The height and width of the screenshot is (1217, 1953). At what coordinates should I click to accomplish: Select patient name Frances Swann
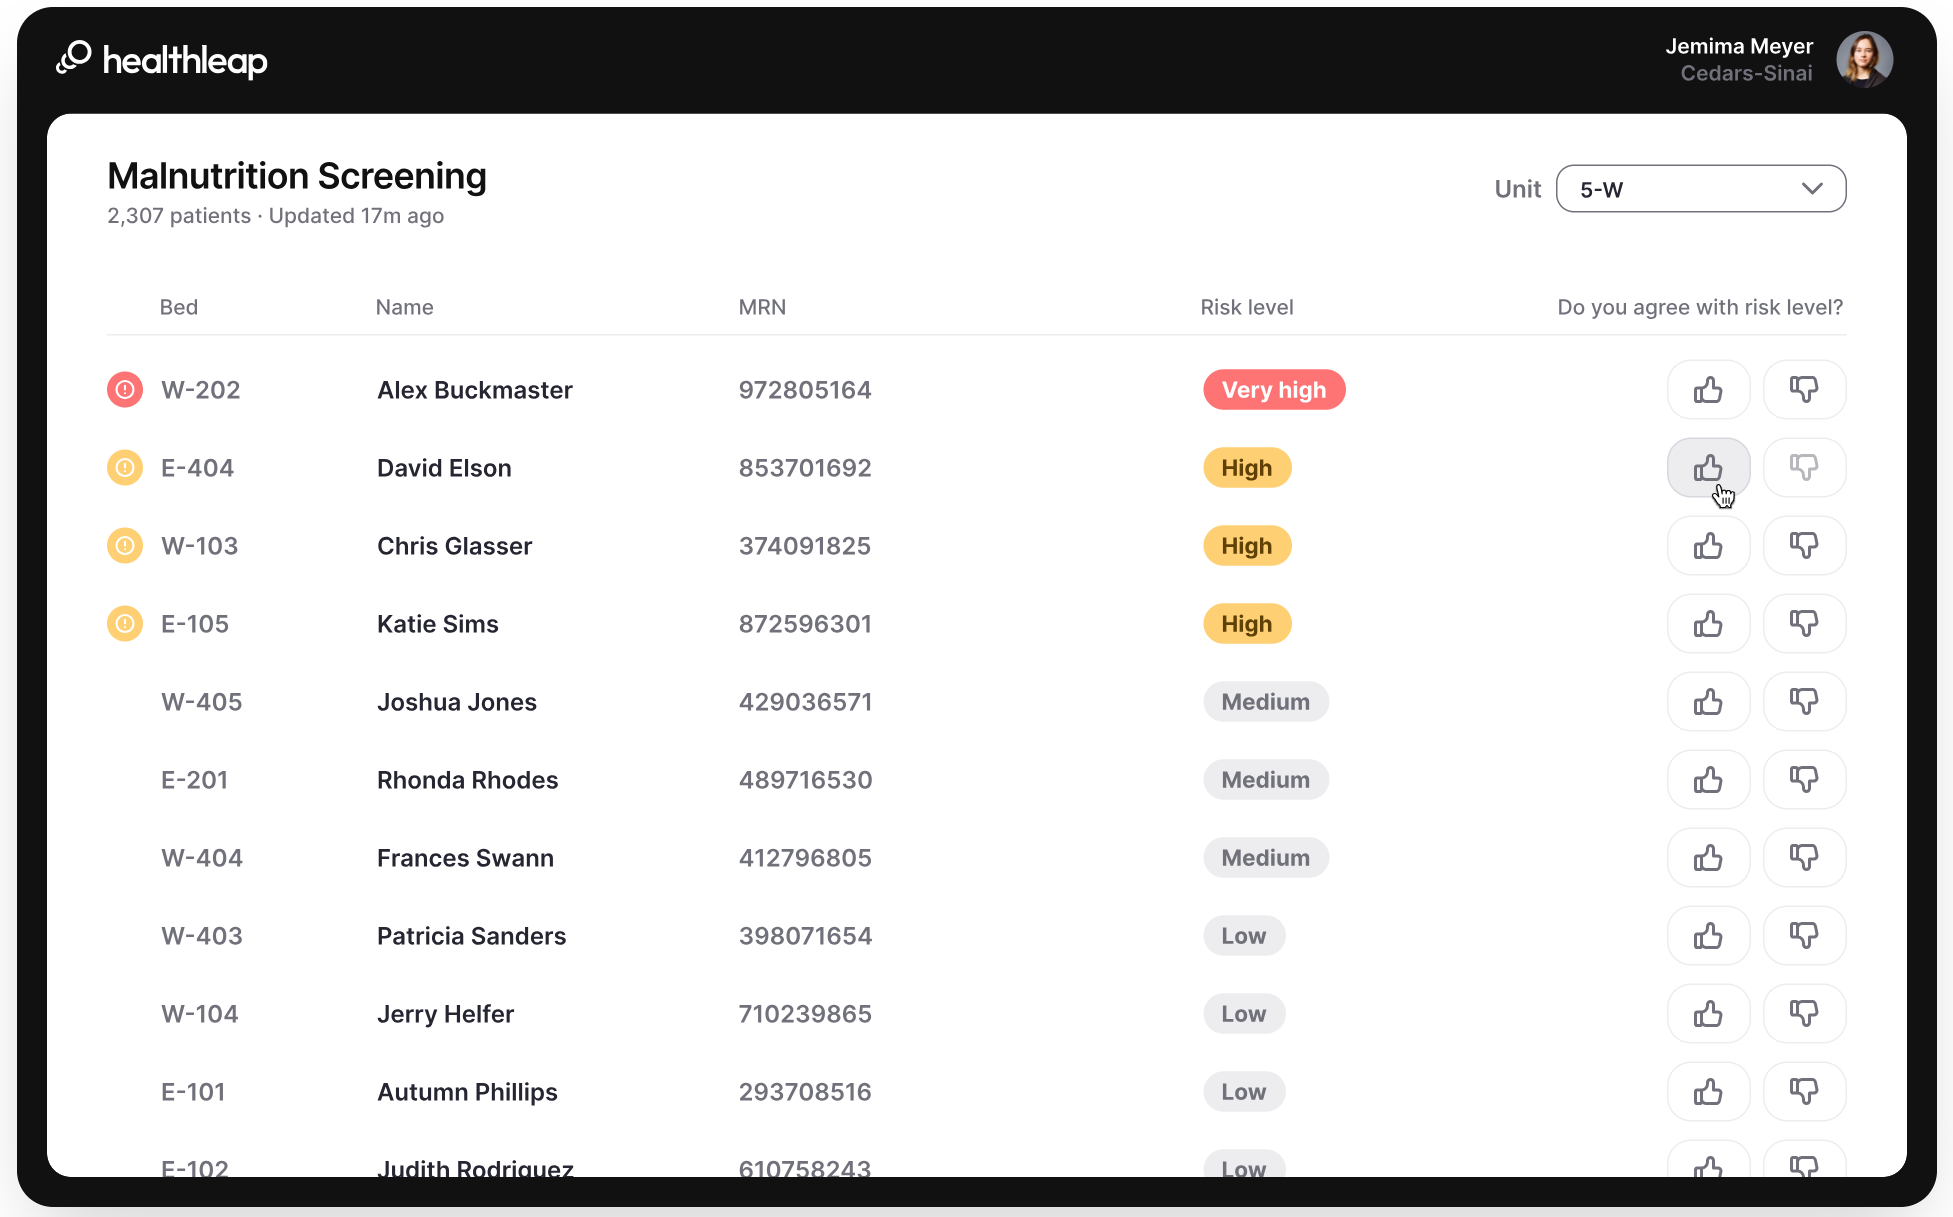click(465, 857)
